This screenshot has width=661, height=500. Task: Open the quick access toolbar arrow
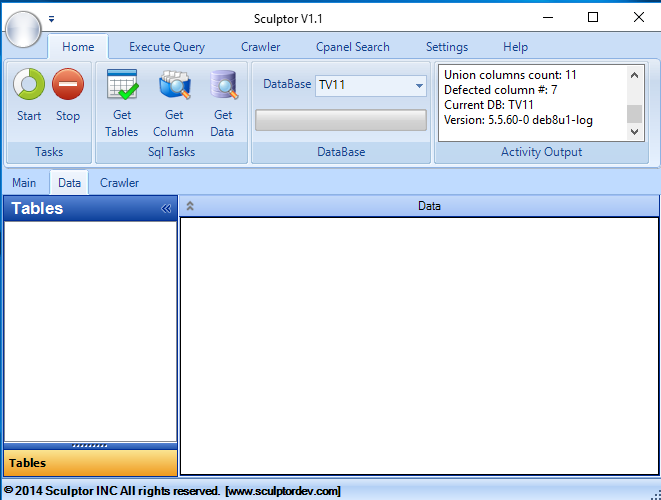tap(52, 18)
